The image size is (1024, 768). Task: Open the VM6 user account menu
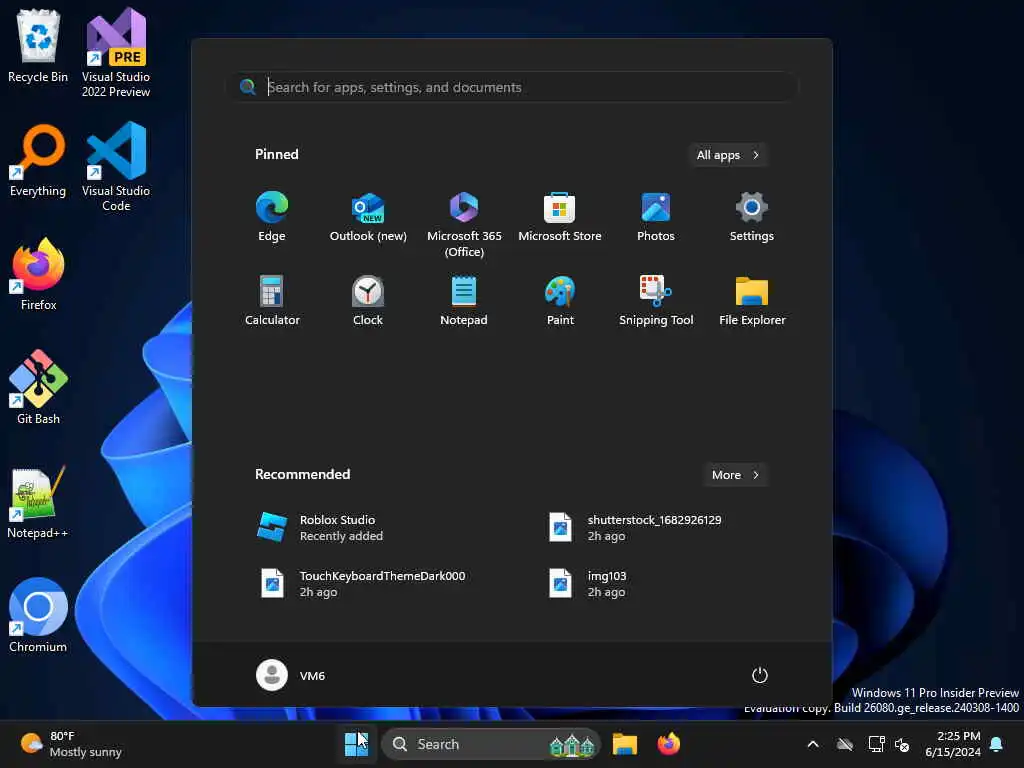tap(291, 675)
